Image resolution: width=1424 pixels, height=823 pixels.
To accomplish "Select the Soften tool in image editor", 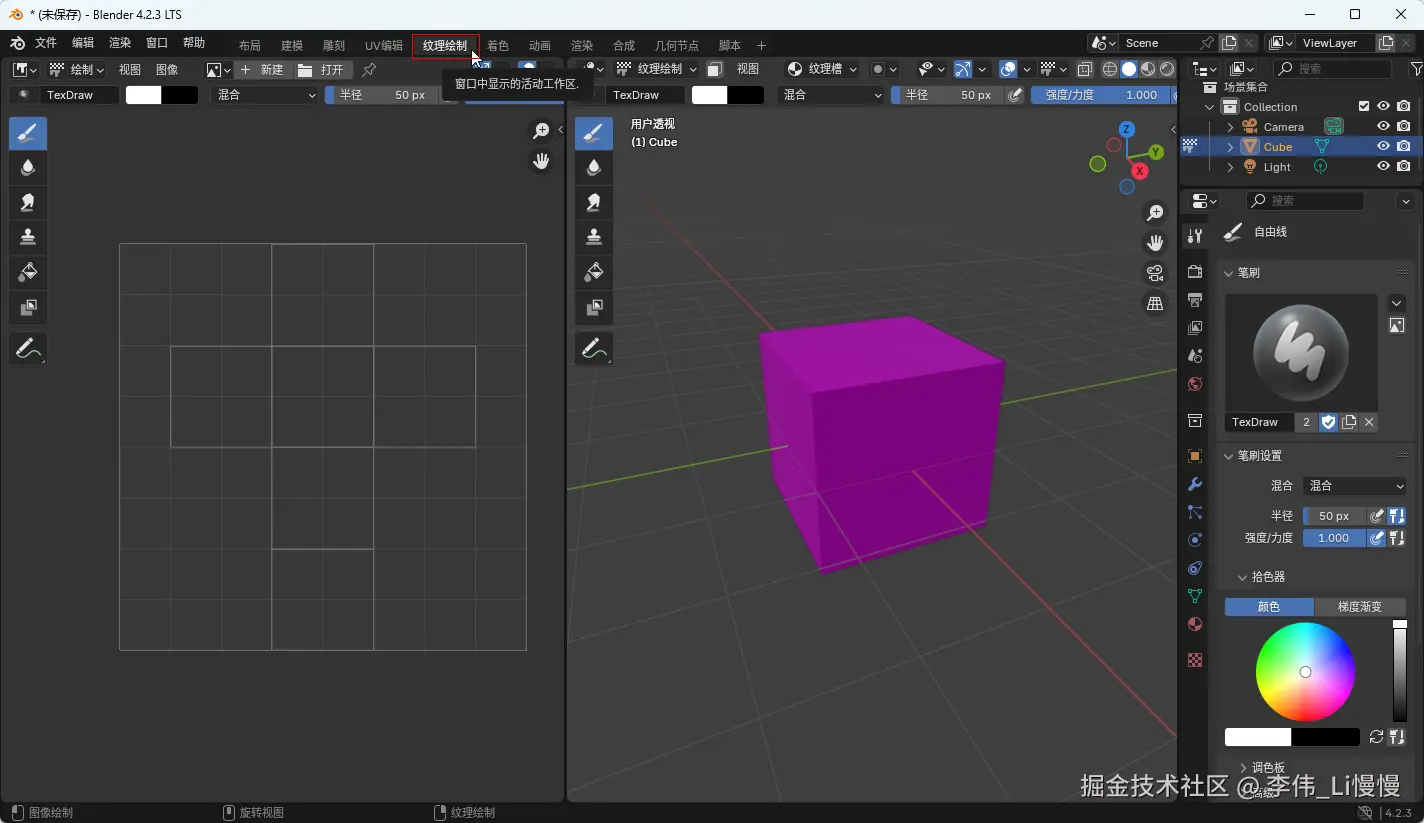I will 28,167.
